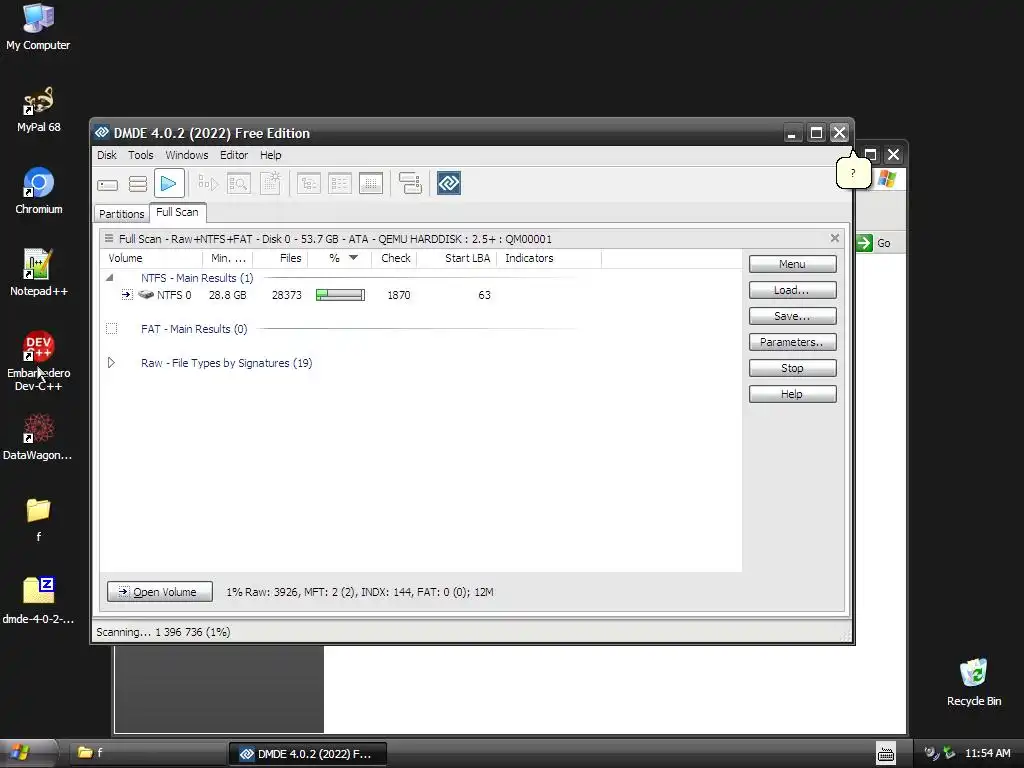
Task: Click the Start LBA column header
Action: point(458,258)
